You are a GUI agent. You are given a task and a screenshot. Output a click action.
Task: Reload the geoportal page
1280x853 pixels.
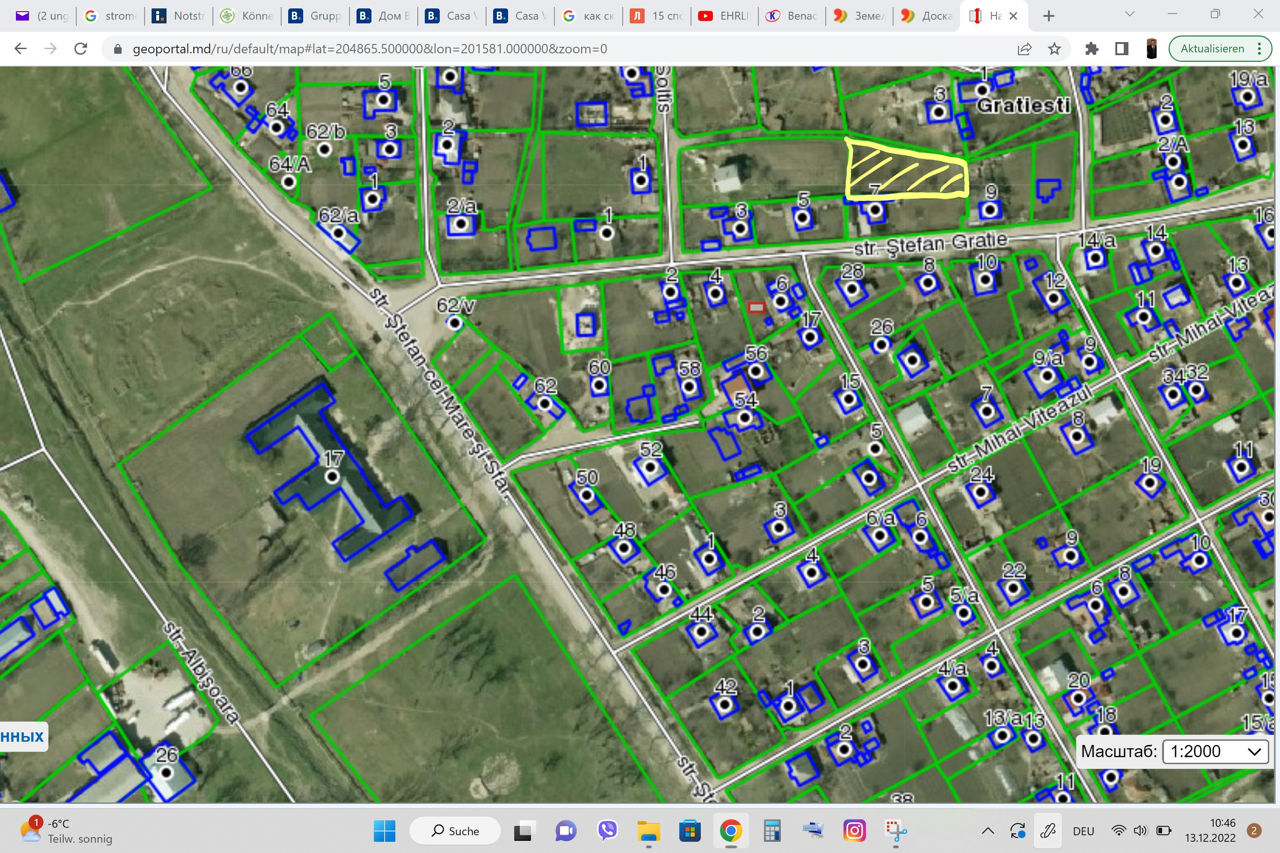(81, 49)
